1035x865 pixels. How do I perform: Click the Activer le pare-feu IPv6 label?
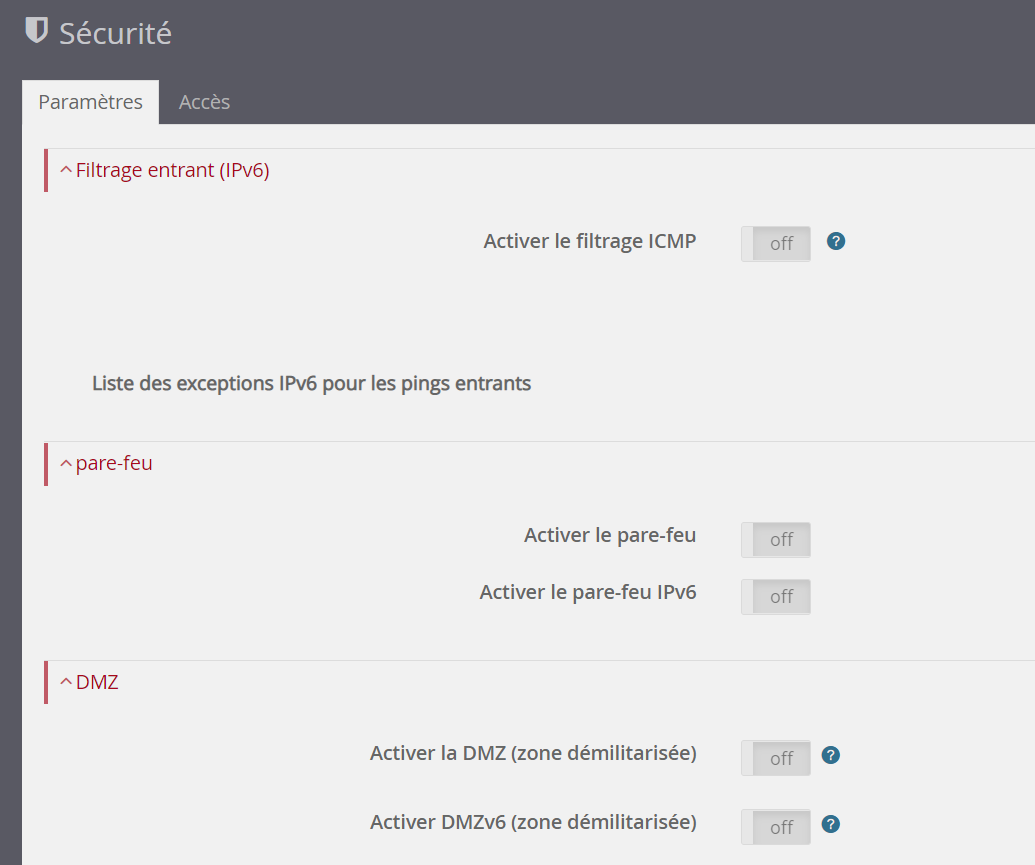click(587, 592)
